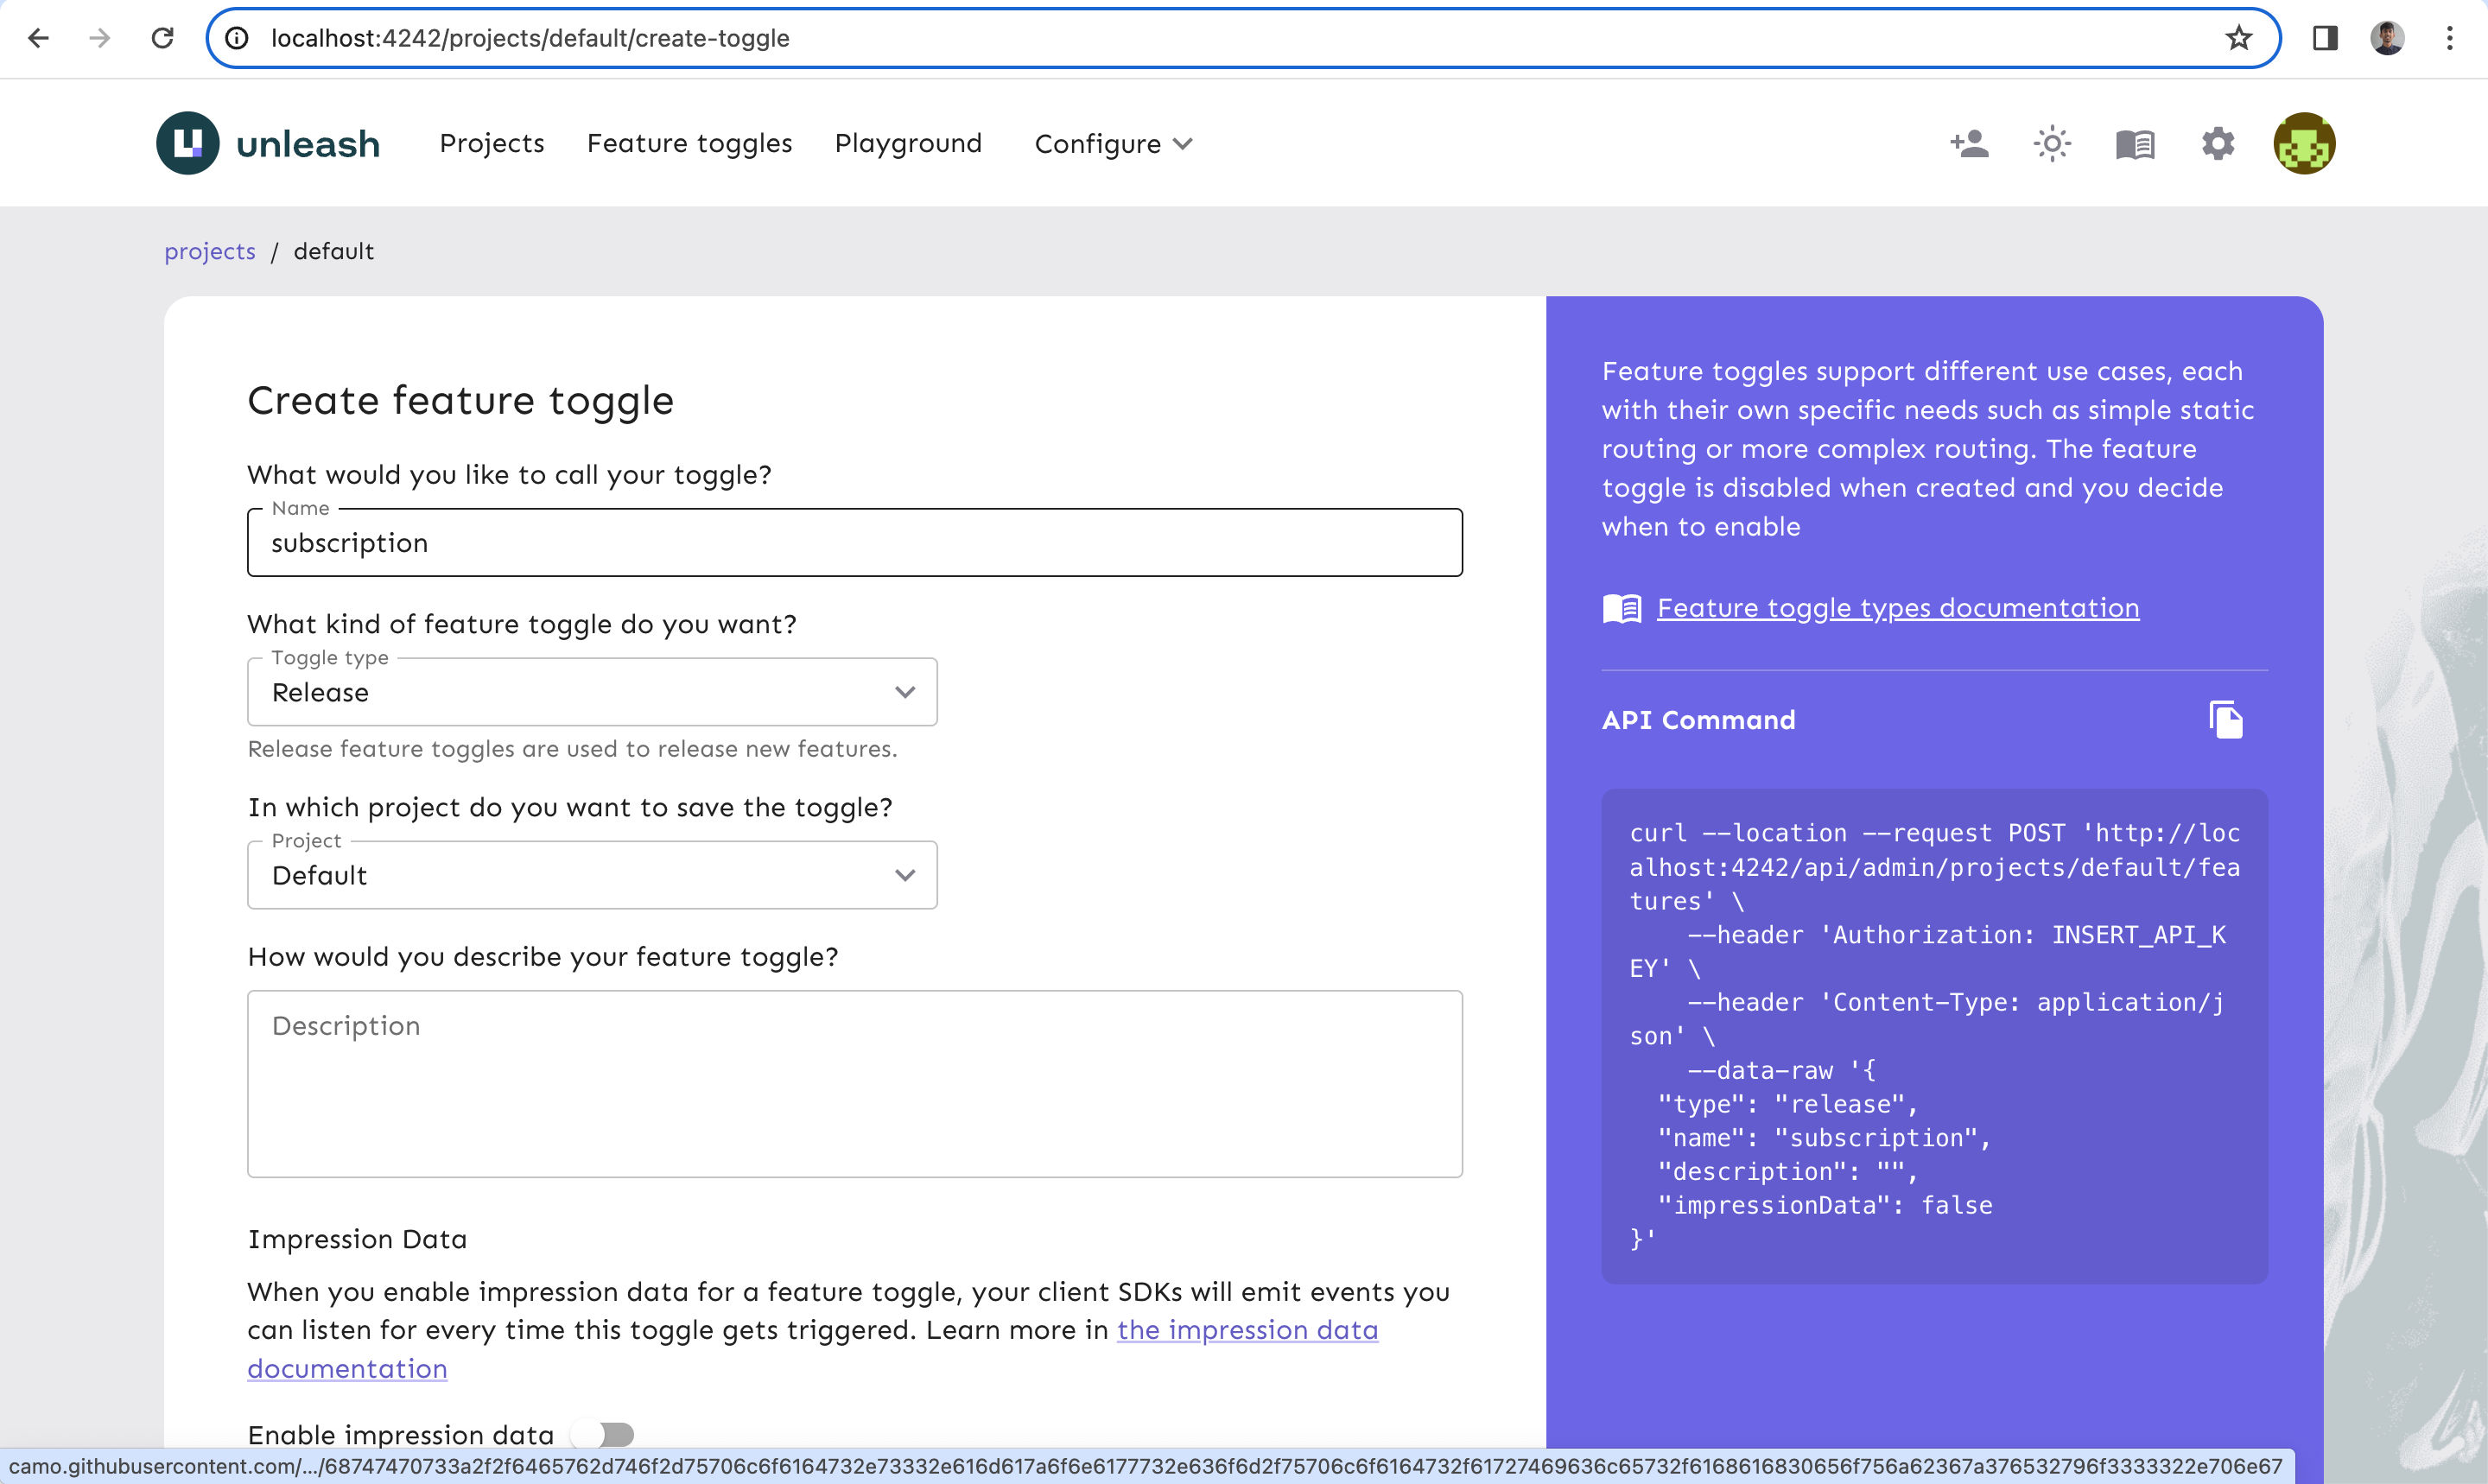Viewport: 2488px width, 1484px height.
Task: Expand the Toggle type dropdown
Action: [x=592, y=691]
